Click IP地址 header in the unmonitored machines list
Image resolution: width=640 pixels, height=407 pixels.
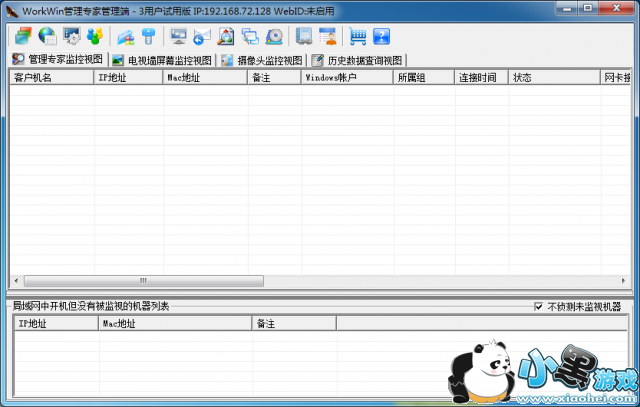point(56,323)
